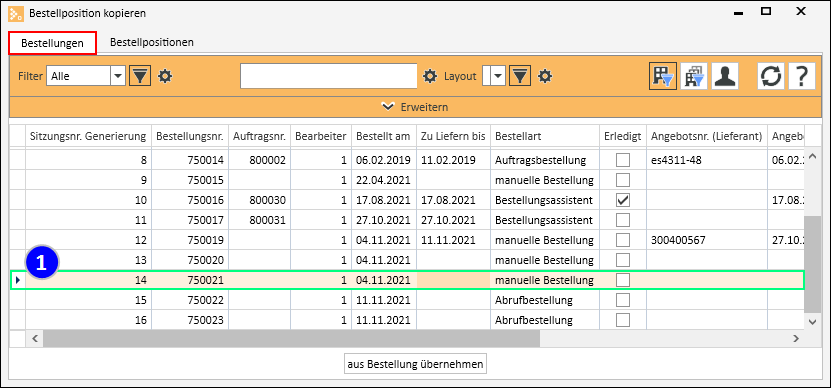Click supplier quote number es4311-48
This screenshot has height=388, width=831.
click(x=707, y=160)
